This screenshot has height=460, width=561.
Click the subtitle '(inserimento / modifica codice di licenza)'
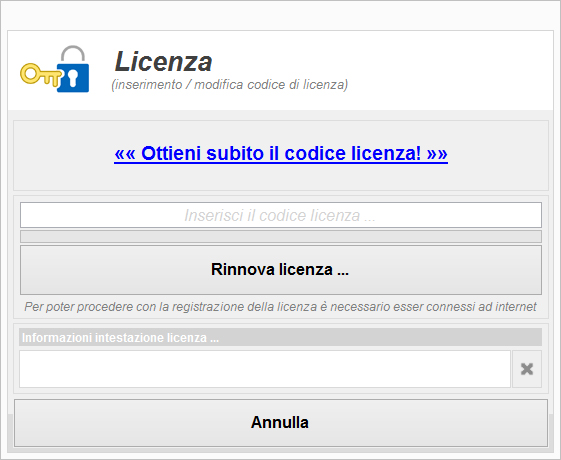(230, 85)
